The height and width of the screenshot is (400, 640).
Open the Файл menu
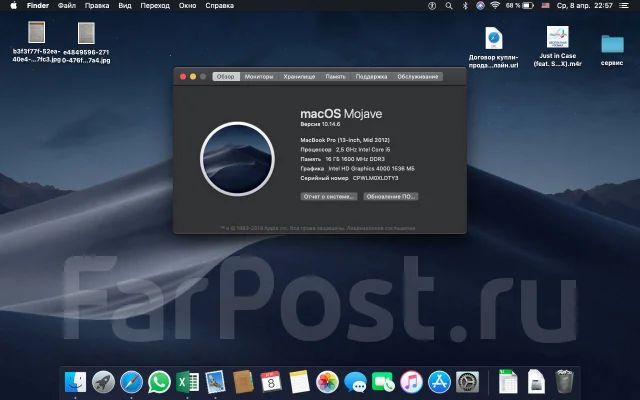click(67, 6)
